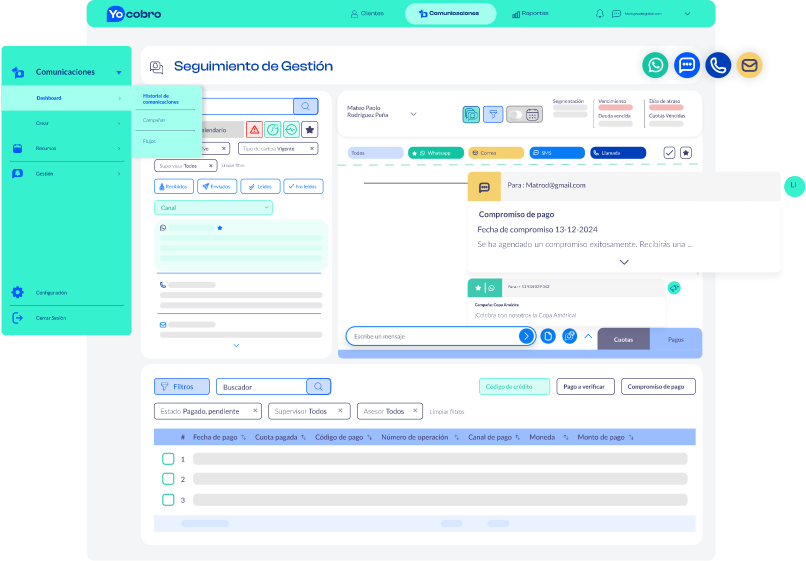Toggle the No leídos message filter
This screenshot has height=561, width=806.
303,186
